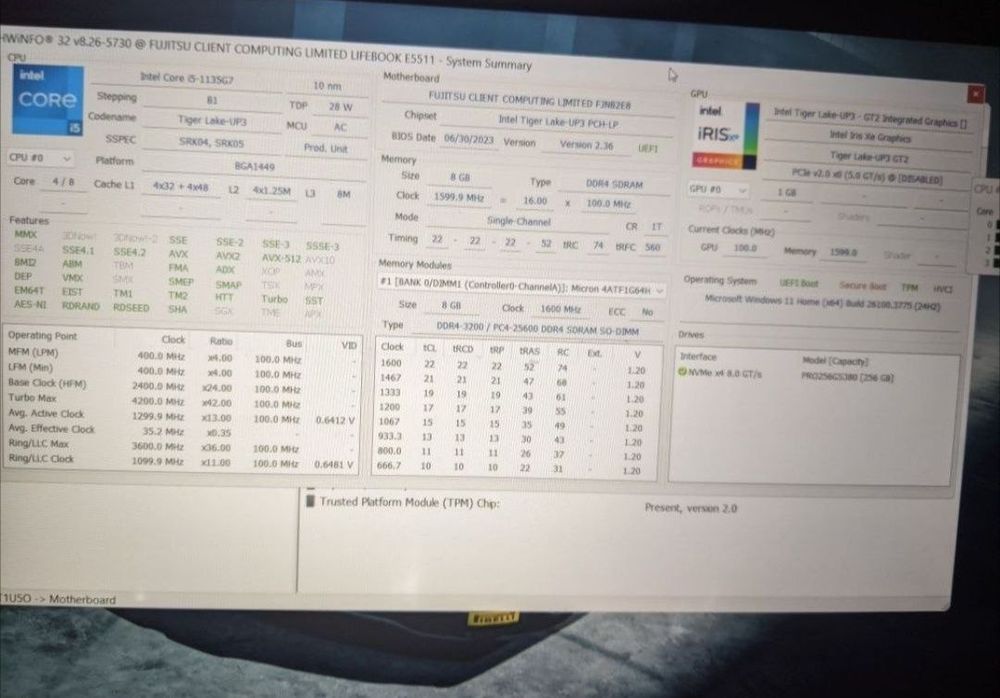Click the FUJITSU CLIENT COMPUTING LIMITED FJNB2E8 motherboard field
Viewport: 1000px width, 698px height.
click(529, 100)
